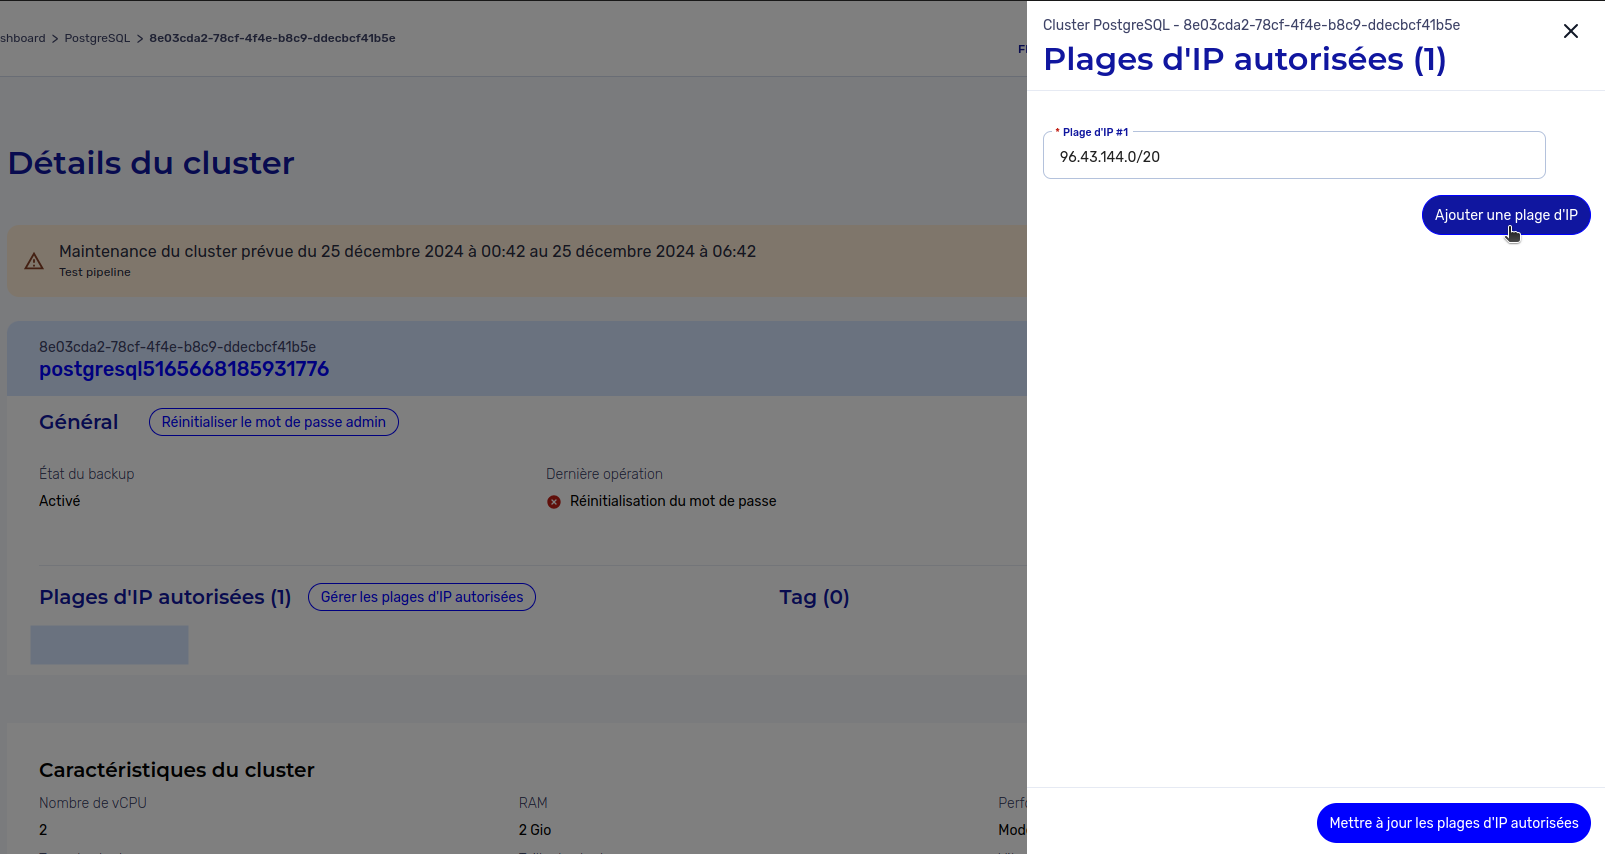Click the Plages d'IP autorisées (1) section heading
Image resolution: width=1605 pixels, height=854 pixels.
pyautogui.click(x=165, y=597)
